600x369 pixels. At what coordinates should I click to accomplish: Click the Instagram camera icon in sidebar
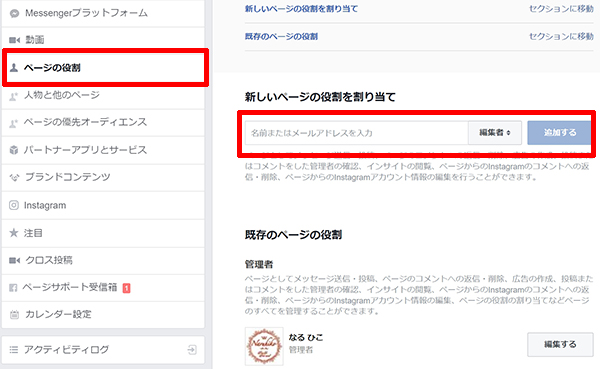pos(14,205)
